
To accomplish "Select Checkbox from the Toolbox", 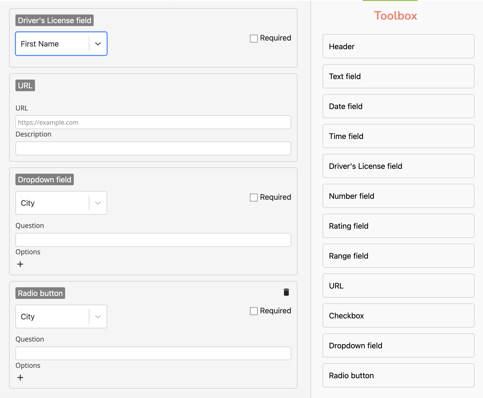I will point(398,316).
